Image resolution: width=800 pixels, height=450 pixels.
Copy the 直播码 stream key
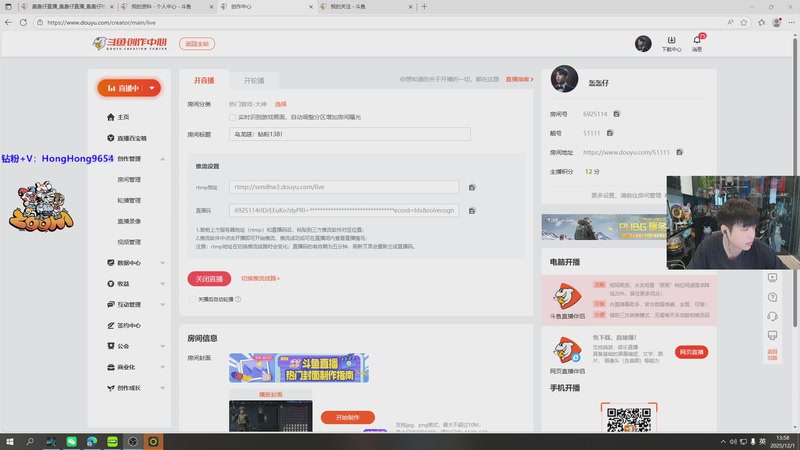(472, 211)
